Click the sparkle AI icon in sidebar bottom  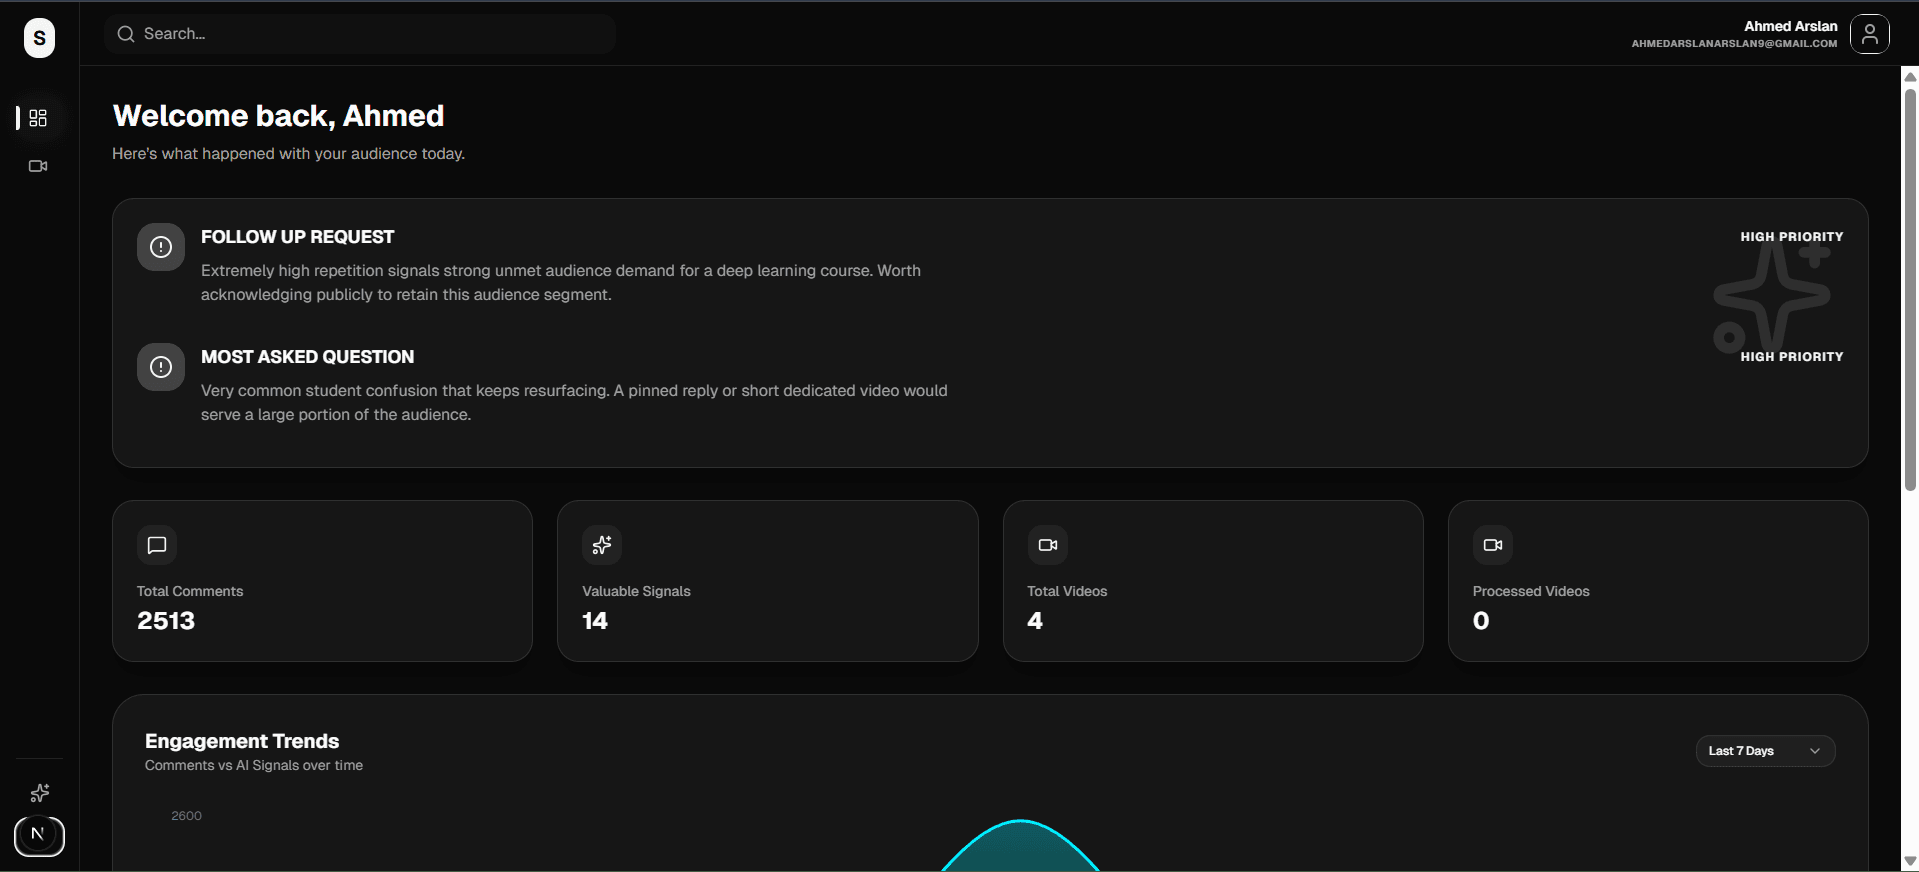pyautogui.click(x=40, y=793)
